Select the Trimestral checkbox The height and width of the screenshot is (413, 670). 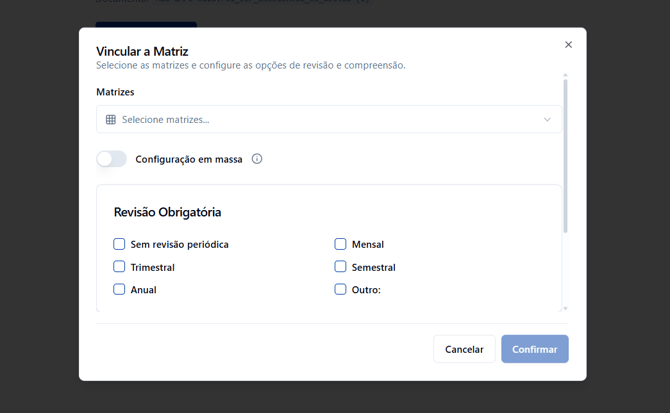pos(119,267)
